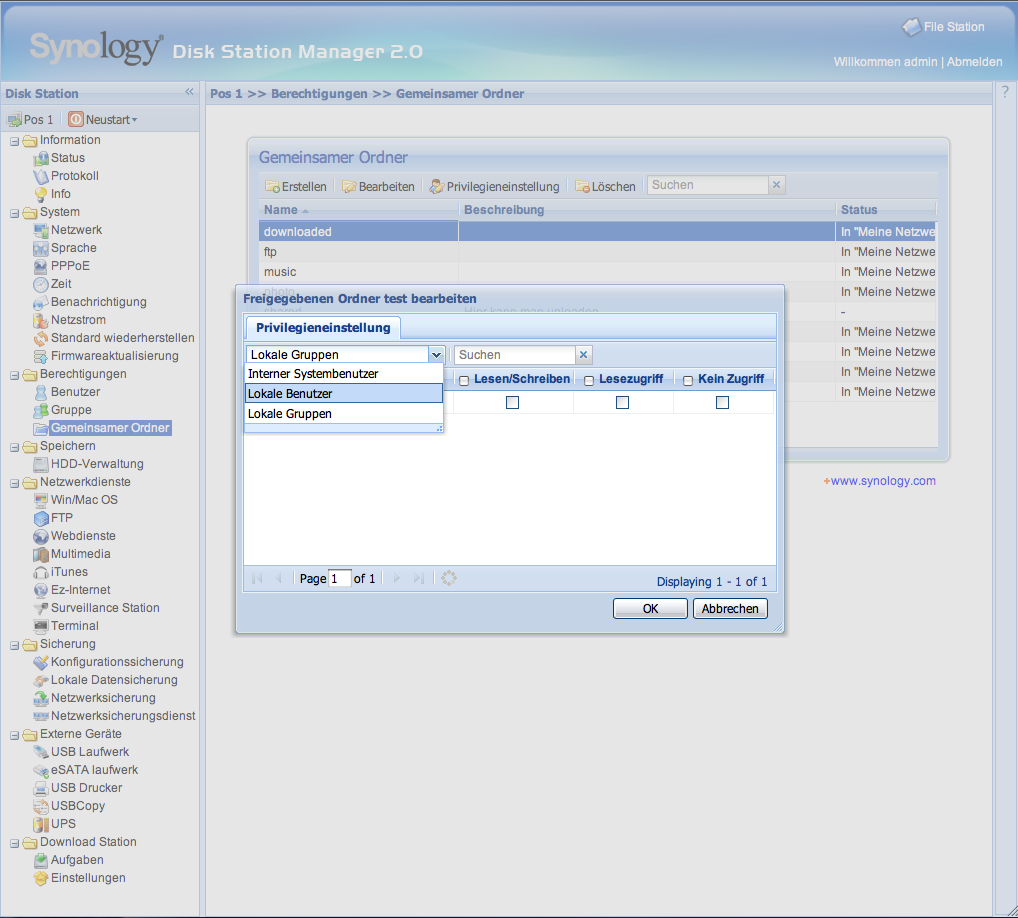Click the Suchen field in dialog

[515, 355]
